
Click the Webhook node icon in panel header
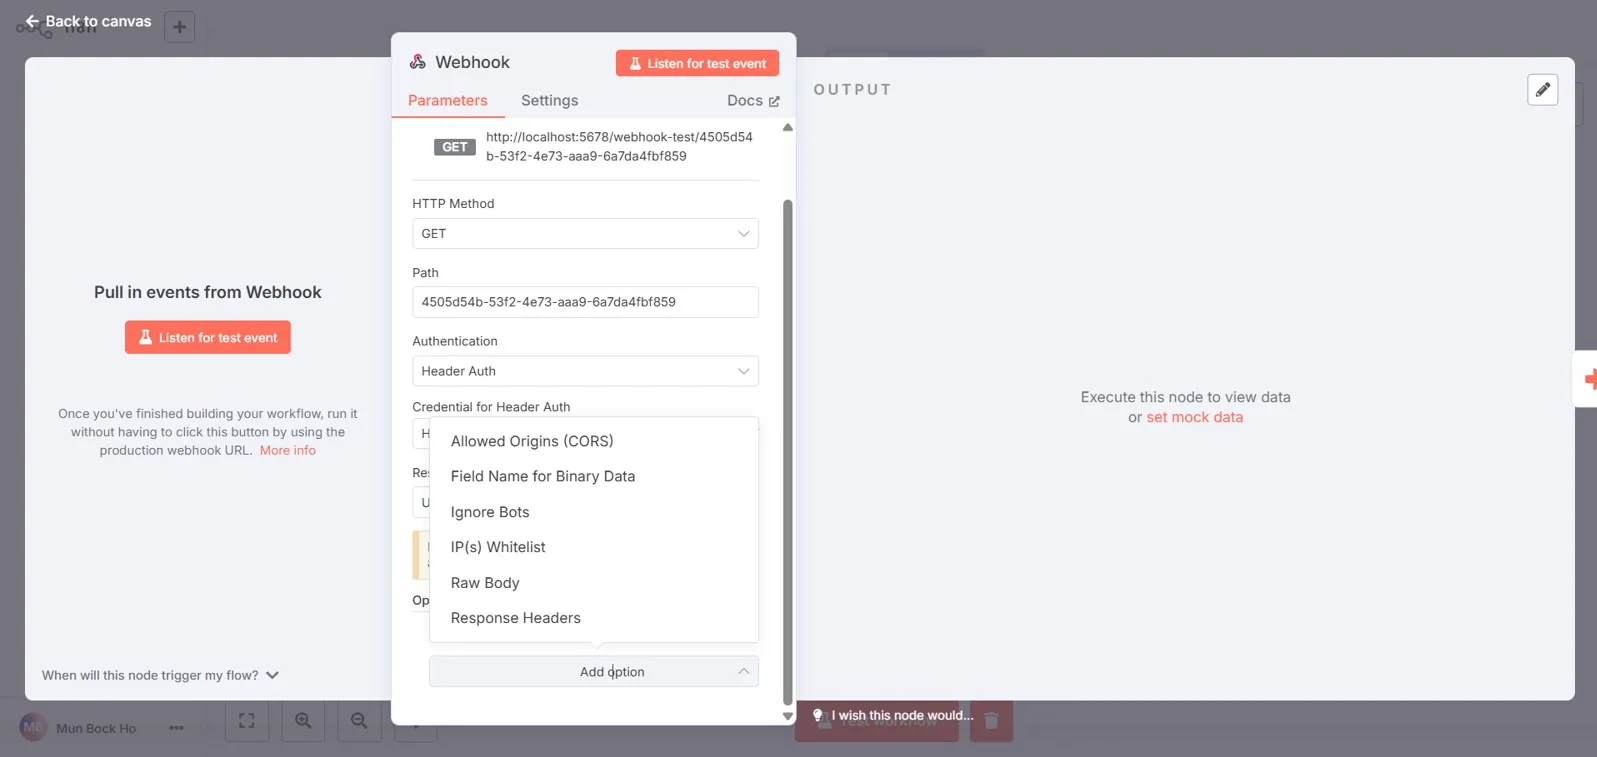tap(418, 62)
